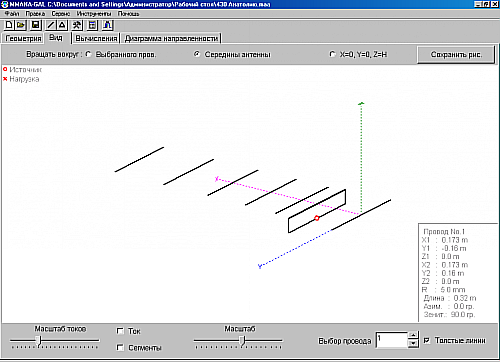Switch to the 'Диаграмма направленности' tab
Viewport: 500px width, 362px height.
pos(171,38)
